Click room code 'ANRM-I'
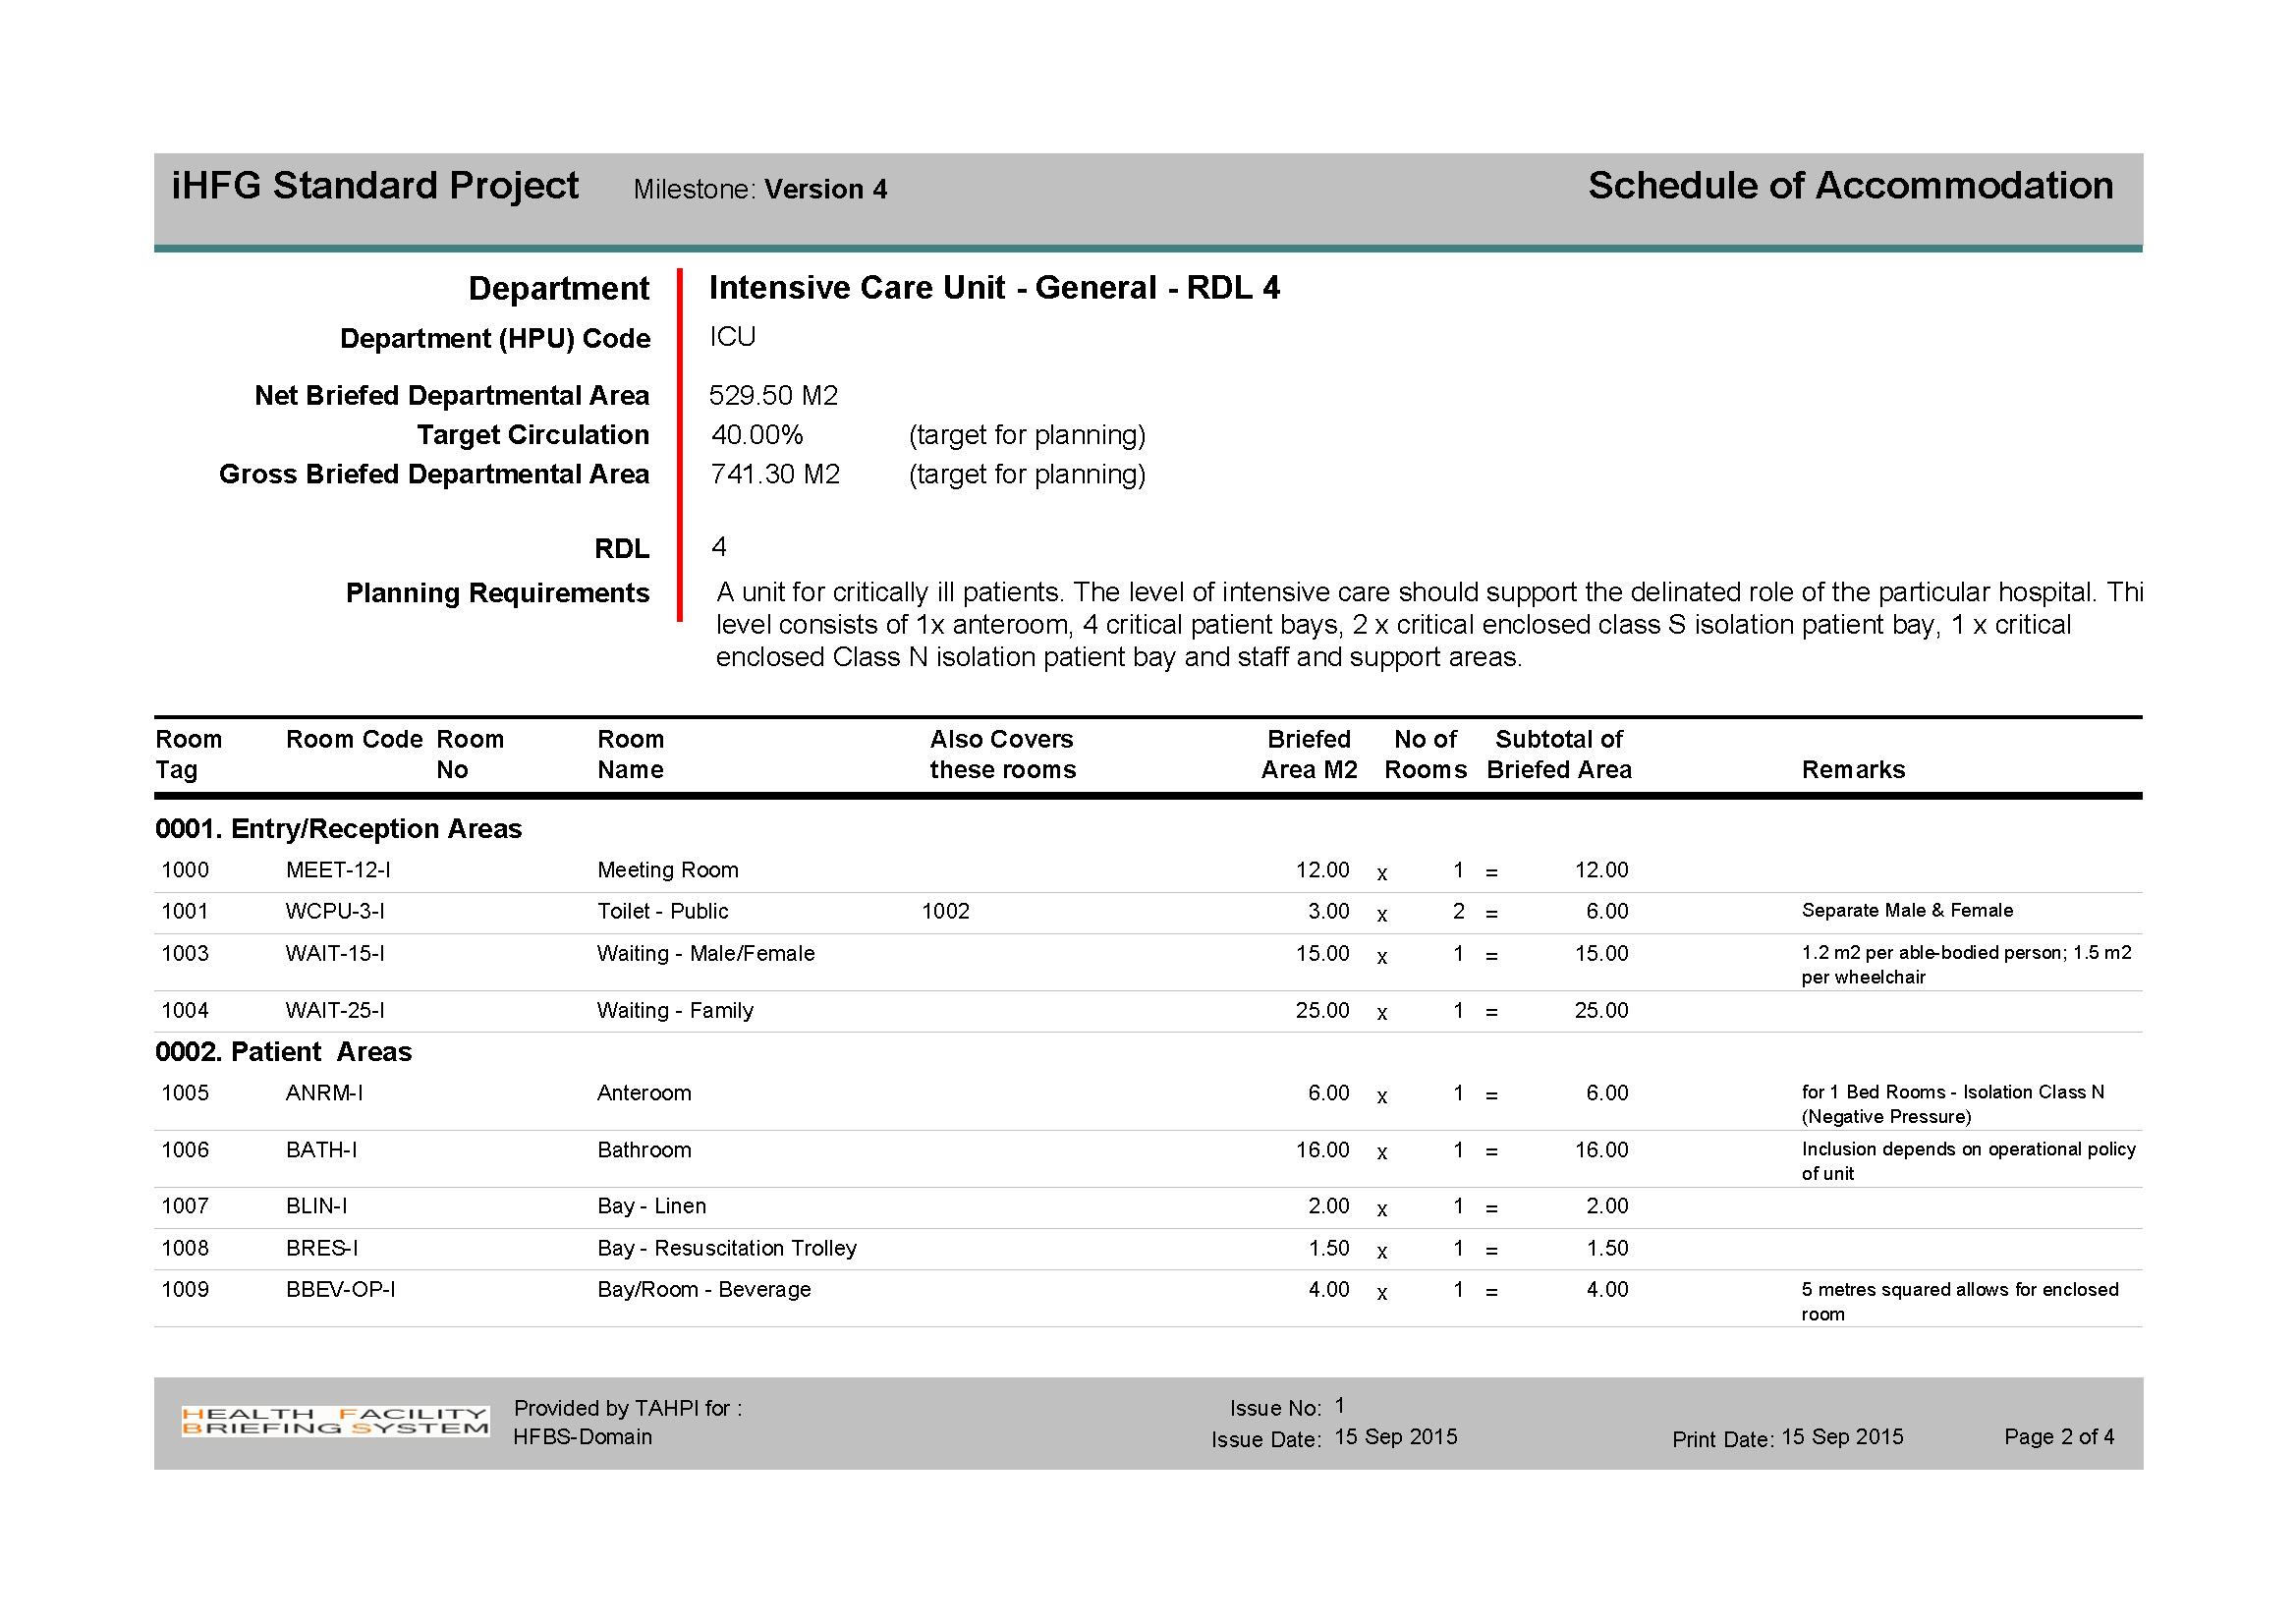This screenshot has width=2296, height=1624. pyautogui.click(x=324, y=1093)
